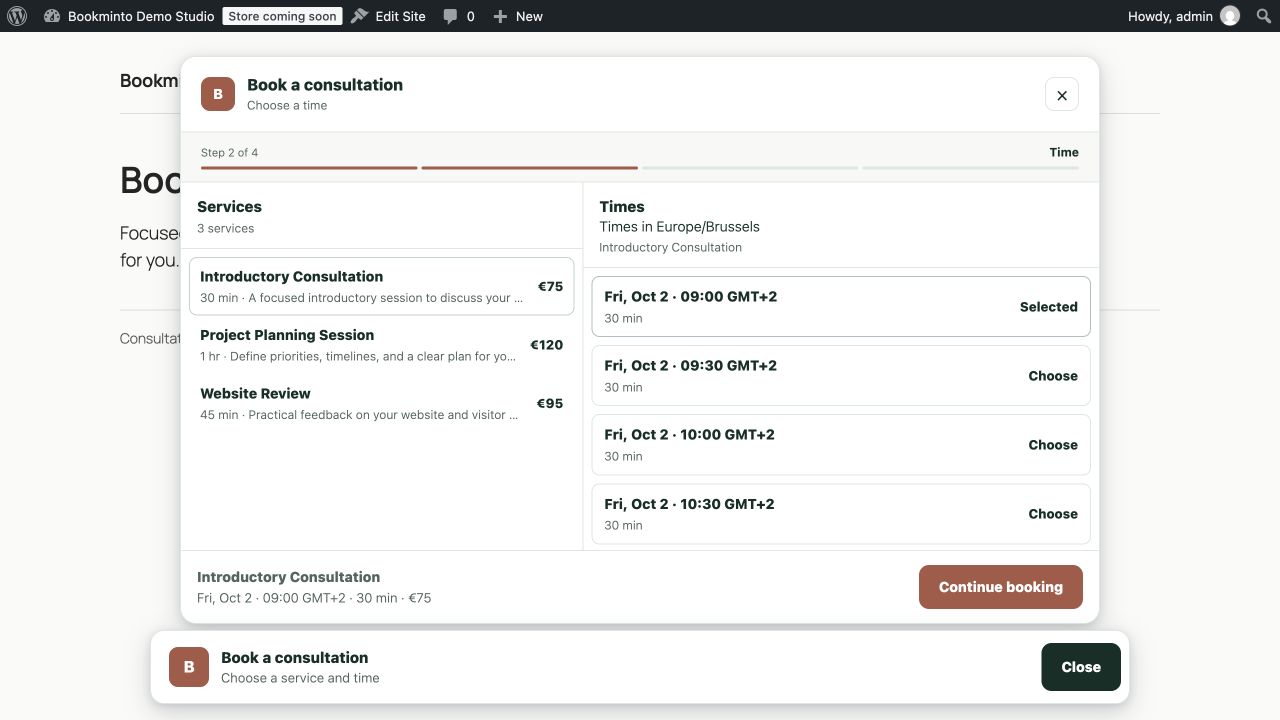Select the Website Review service
The image size is (1280, 720).
(381, 403)
